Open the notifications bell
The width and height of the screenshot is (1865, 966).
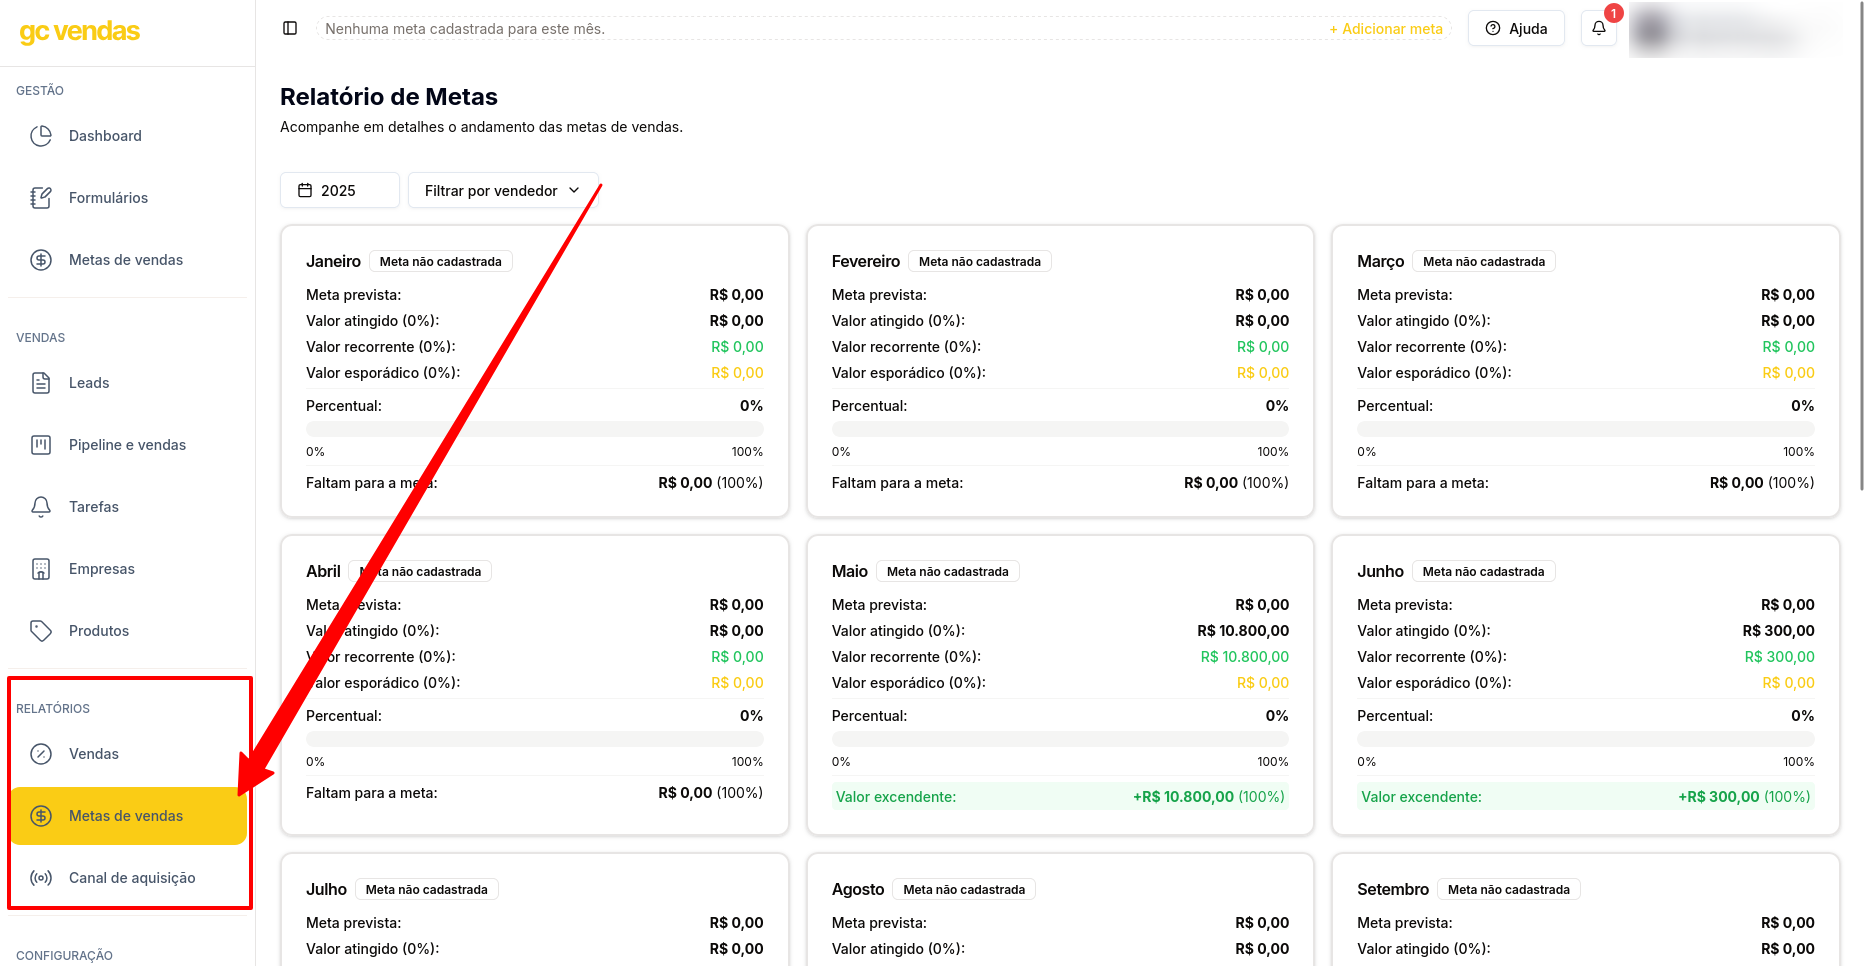(1597, 28)
